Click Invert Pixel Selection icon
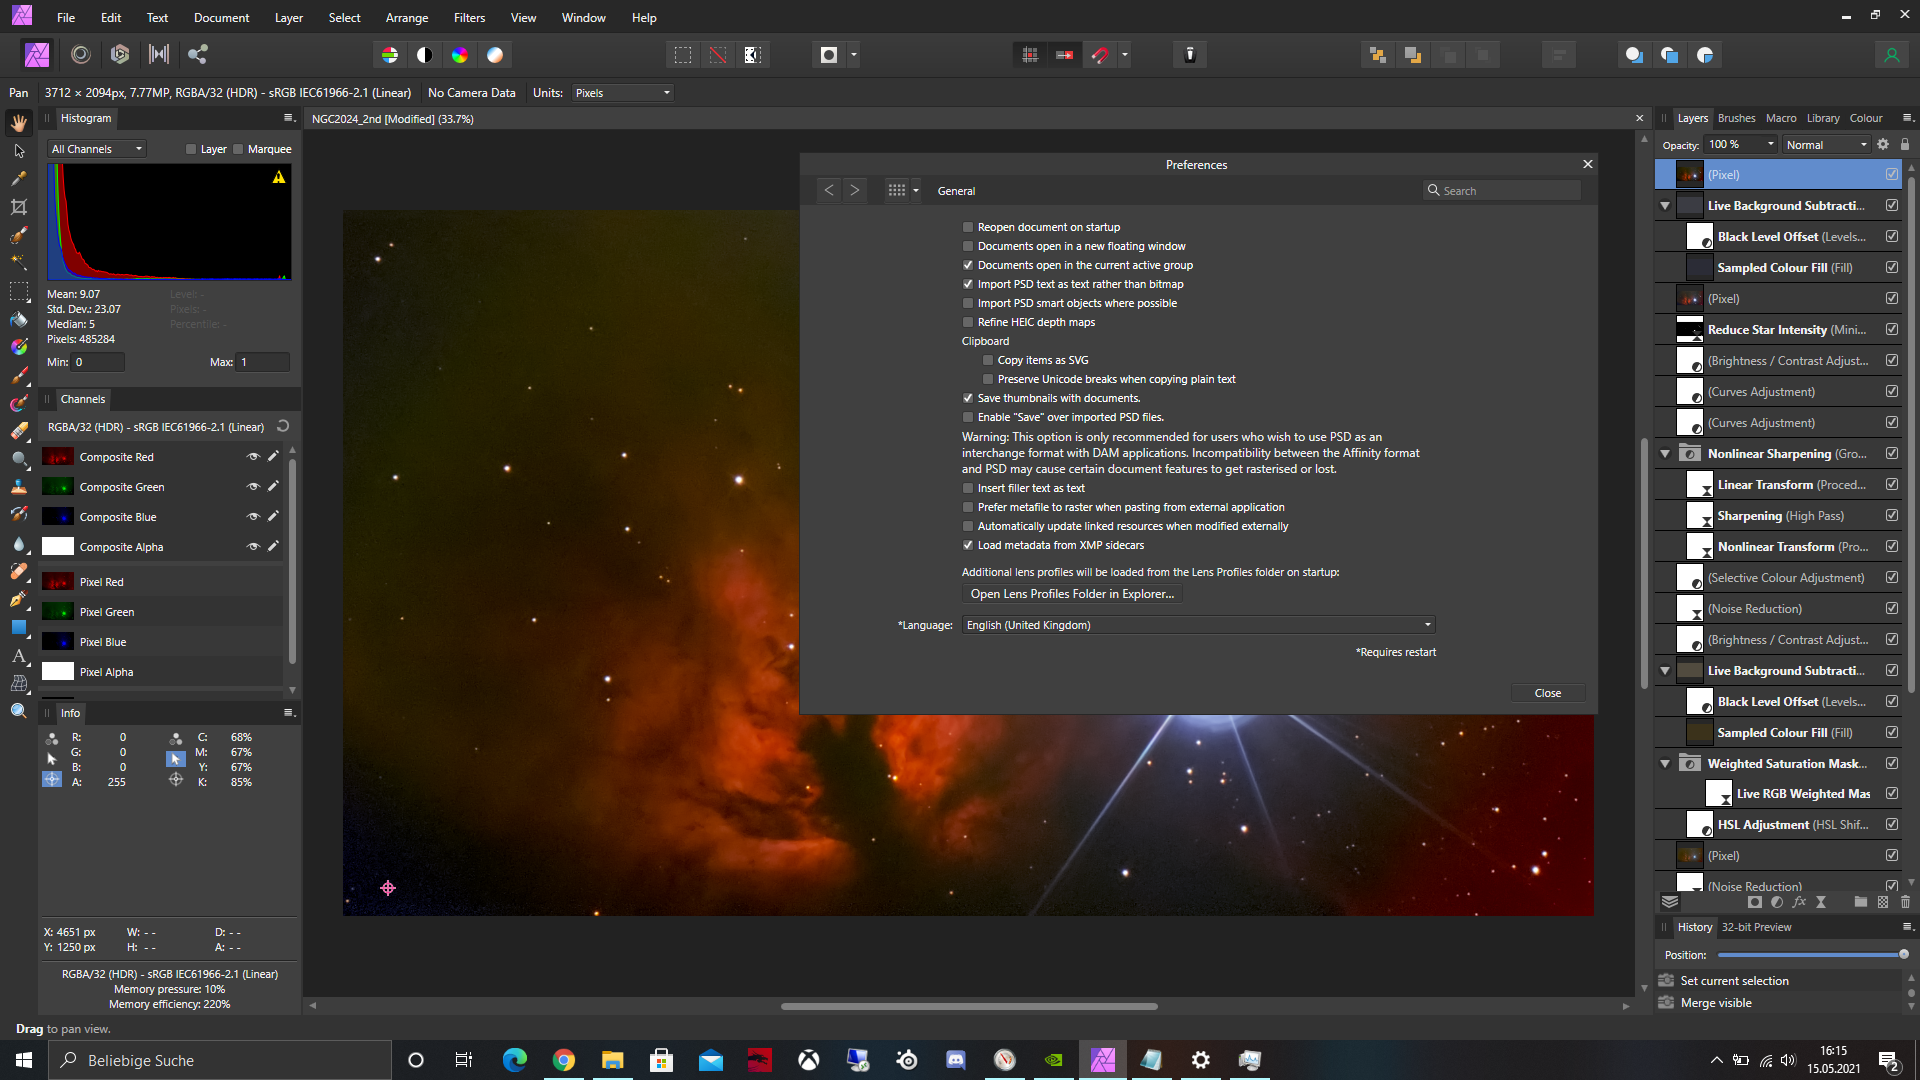The image size is (1920, 1080). pos(753,55)
